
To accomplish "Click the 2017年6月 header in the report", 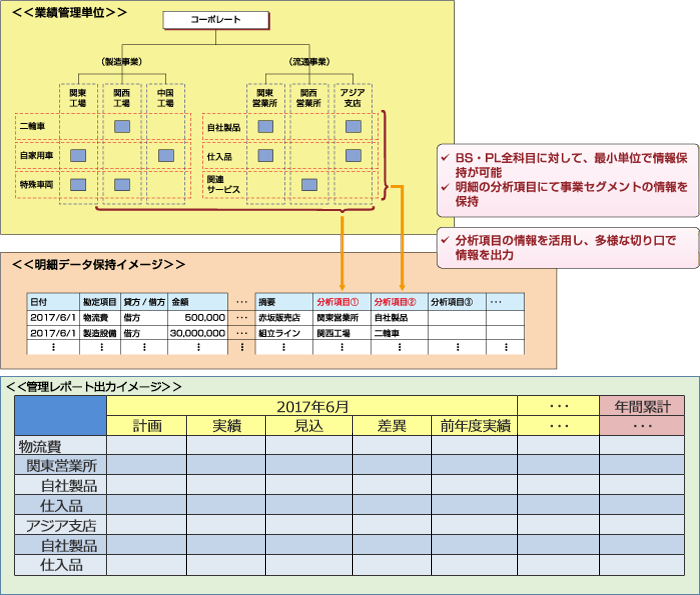I will (311, 406).
